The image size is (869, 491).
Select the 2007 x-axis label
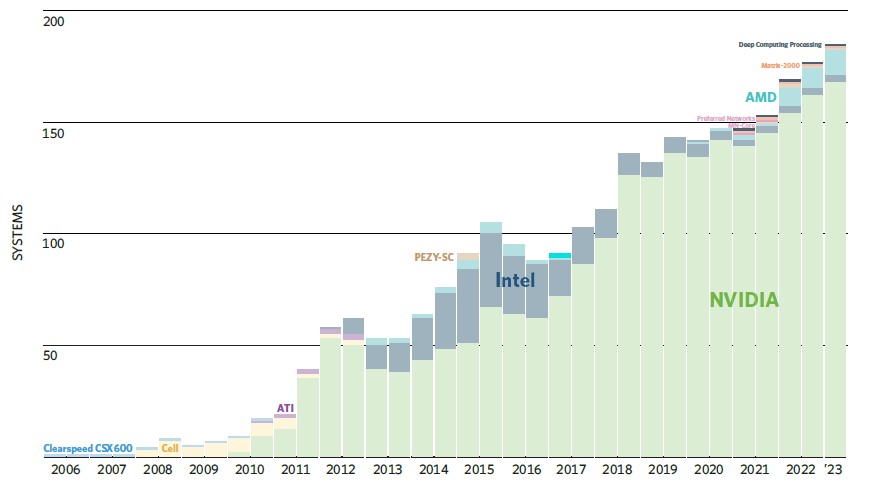coord(111,469)
